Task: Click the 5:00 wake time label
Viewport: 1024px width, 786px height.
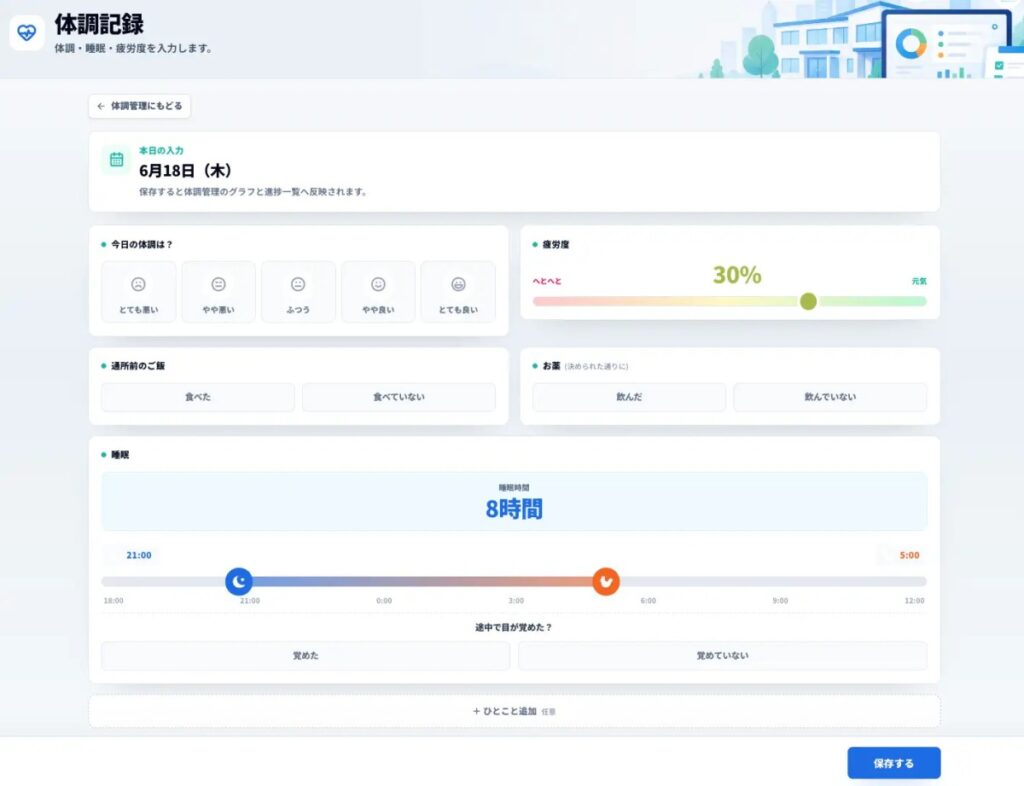Action: click(x=909, y=555)
